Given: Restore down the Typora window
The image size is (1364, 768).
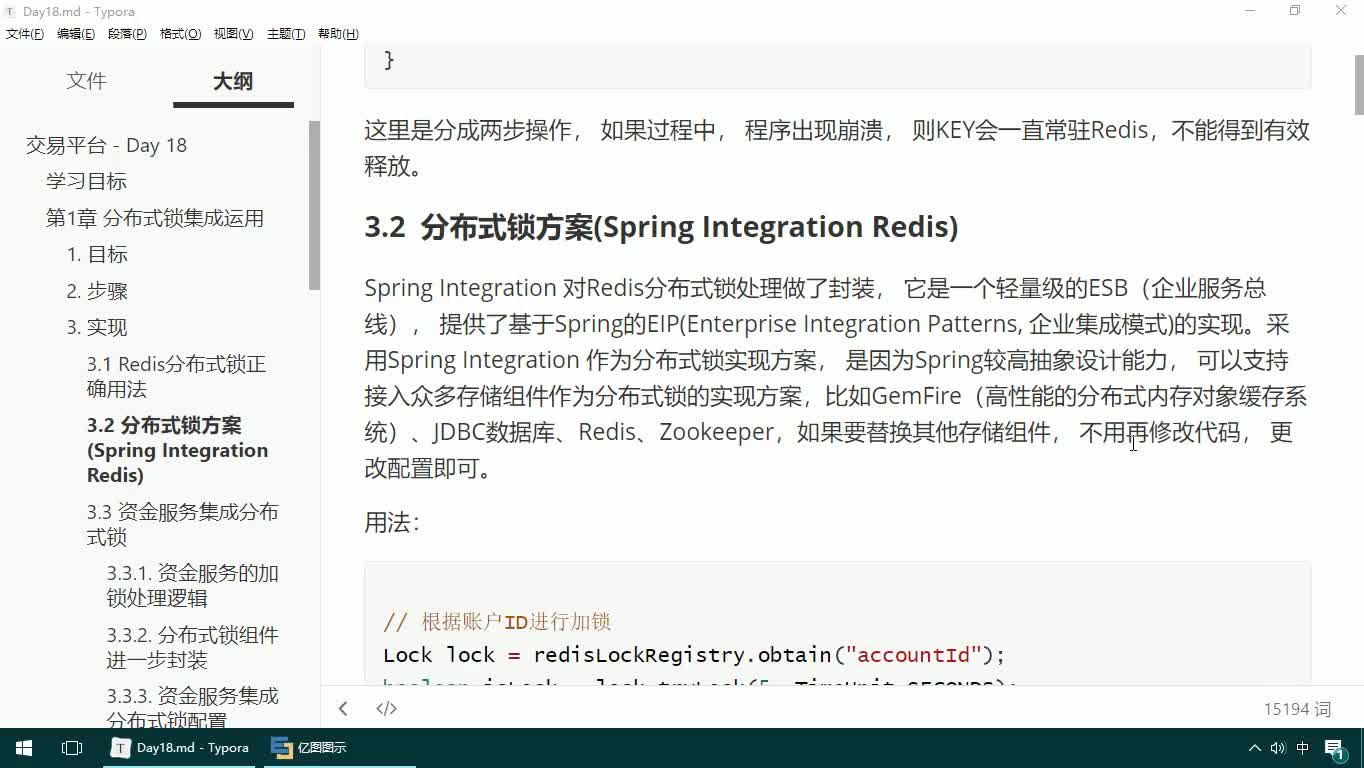Looking at the screenshot, I should tap(1295, 11).
